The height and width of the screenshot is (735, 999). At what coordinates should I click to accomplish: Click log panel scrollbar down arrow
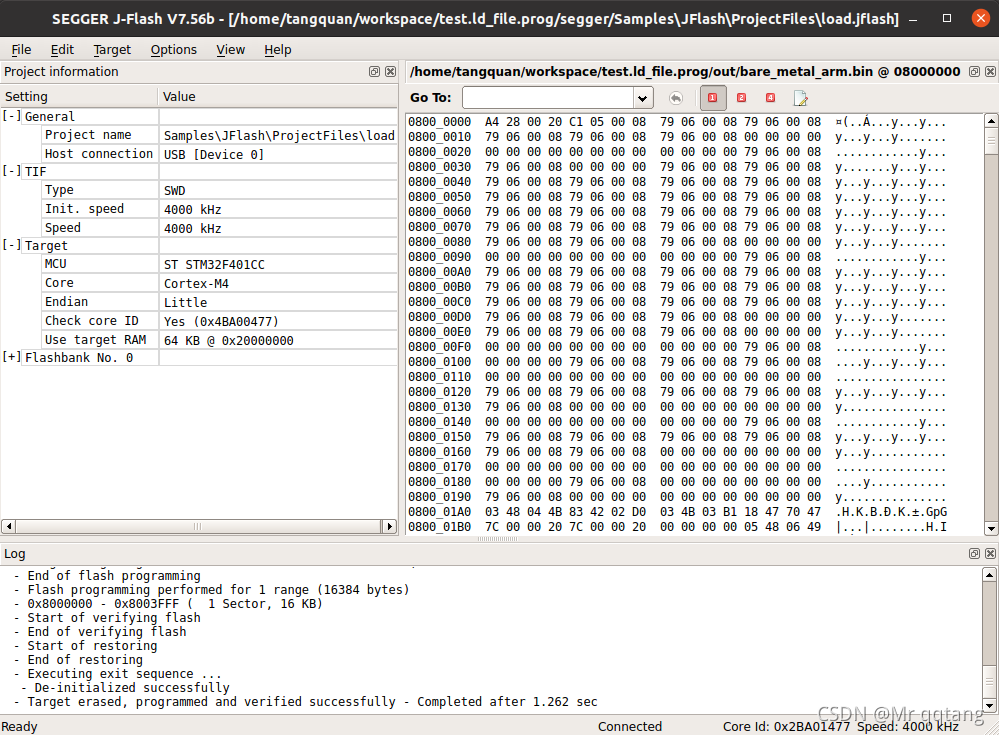989,706
